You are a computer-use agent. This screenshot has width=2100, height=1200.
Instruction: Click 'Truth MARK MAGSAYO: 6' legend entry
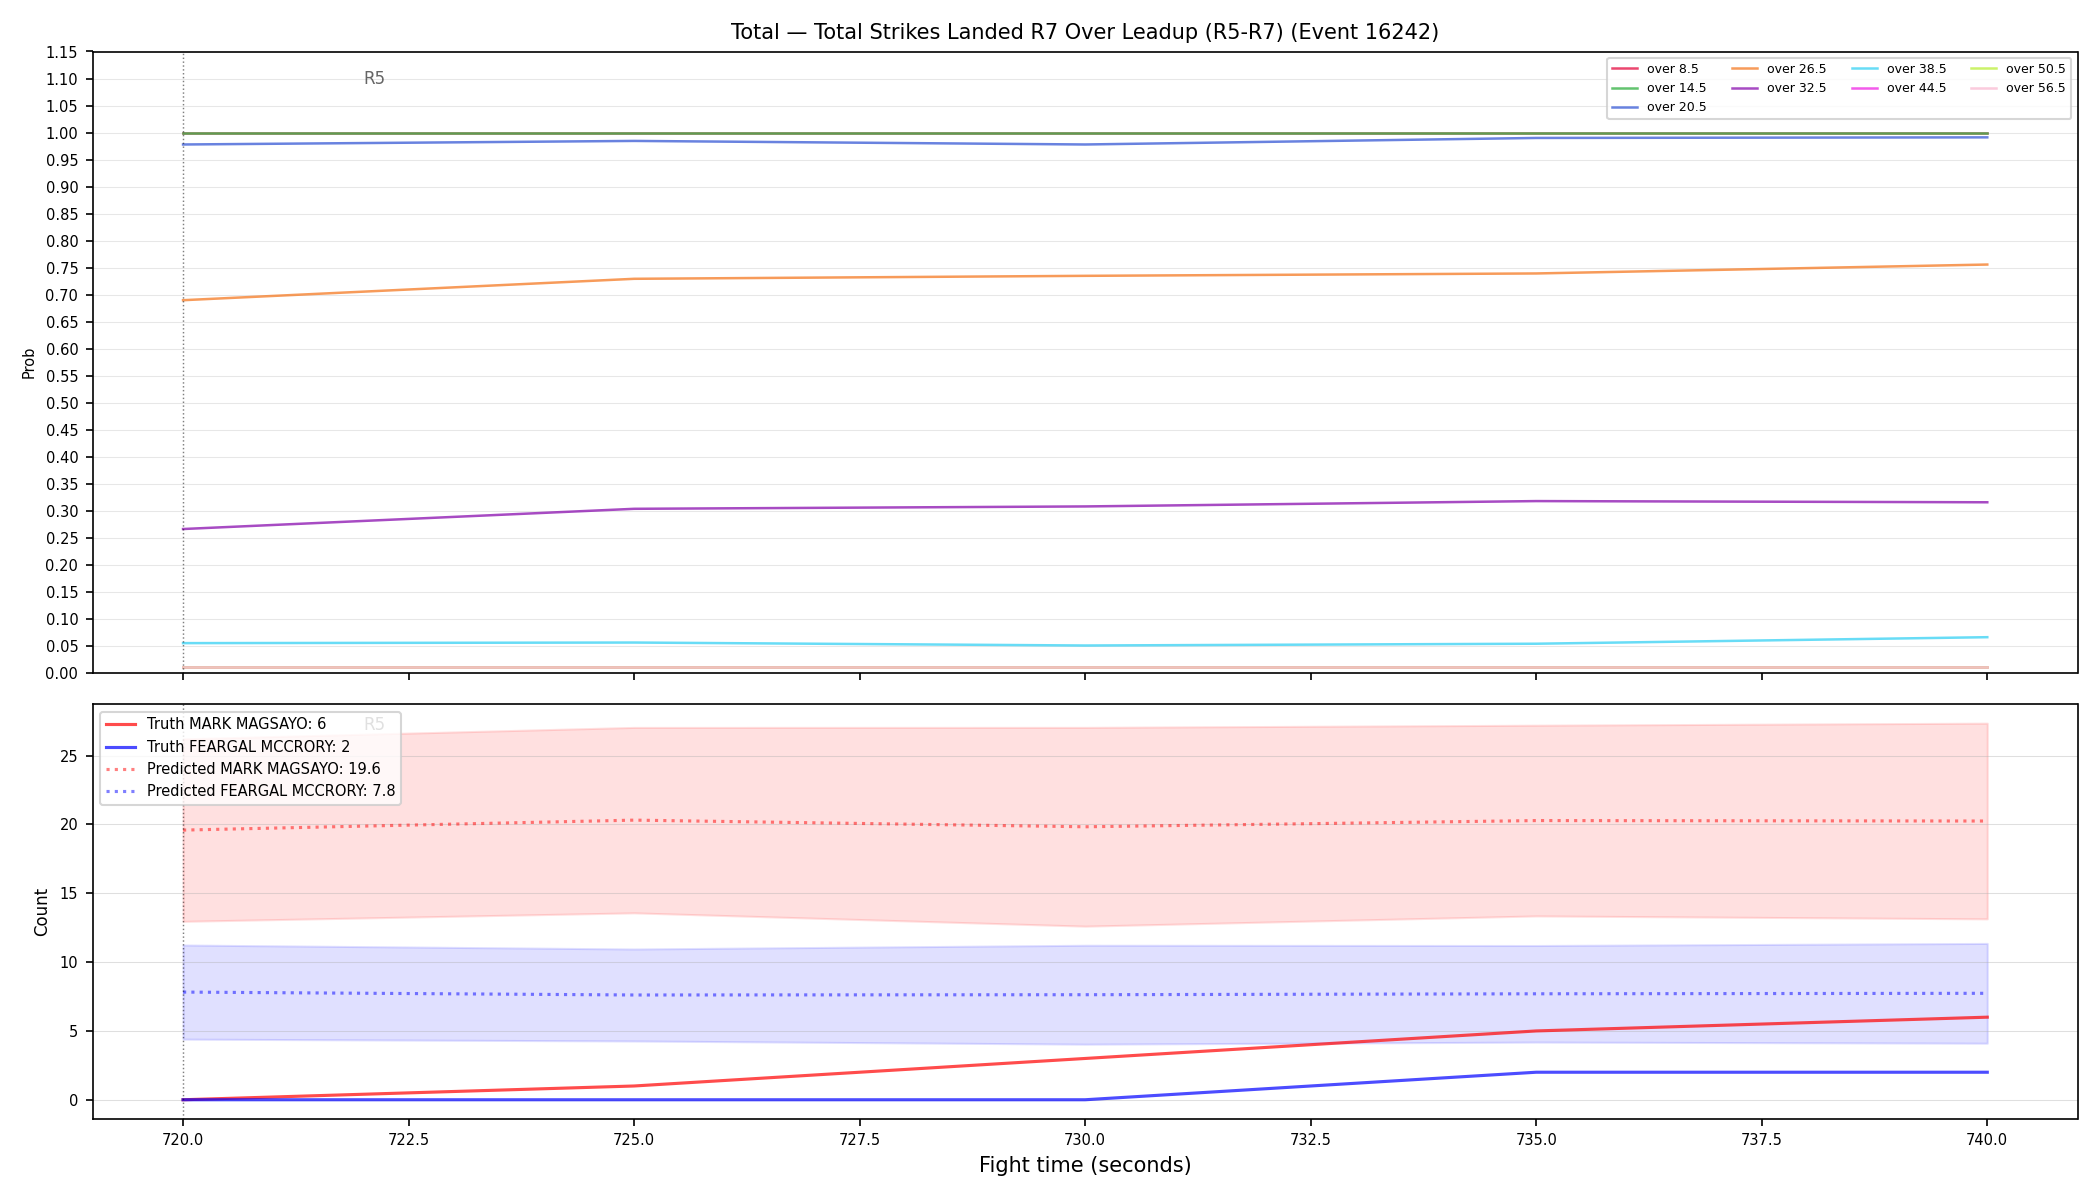(215, 724)
